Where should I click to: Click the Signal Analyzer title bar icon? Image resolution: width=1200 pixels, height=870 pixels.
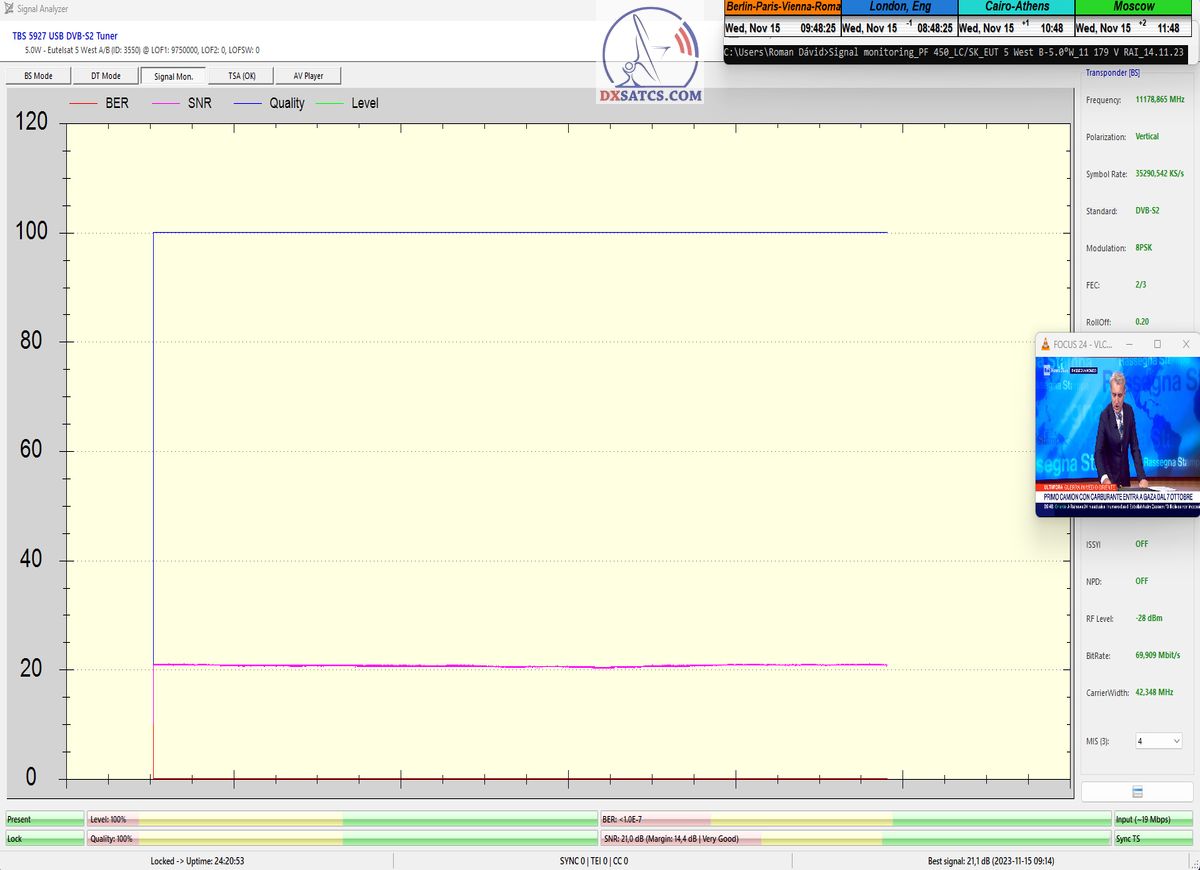click(x=9, y=8)
